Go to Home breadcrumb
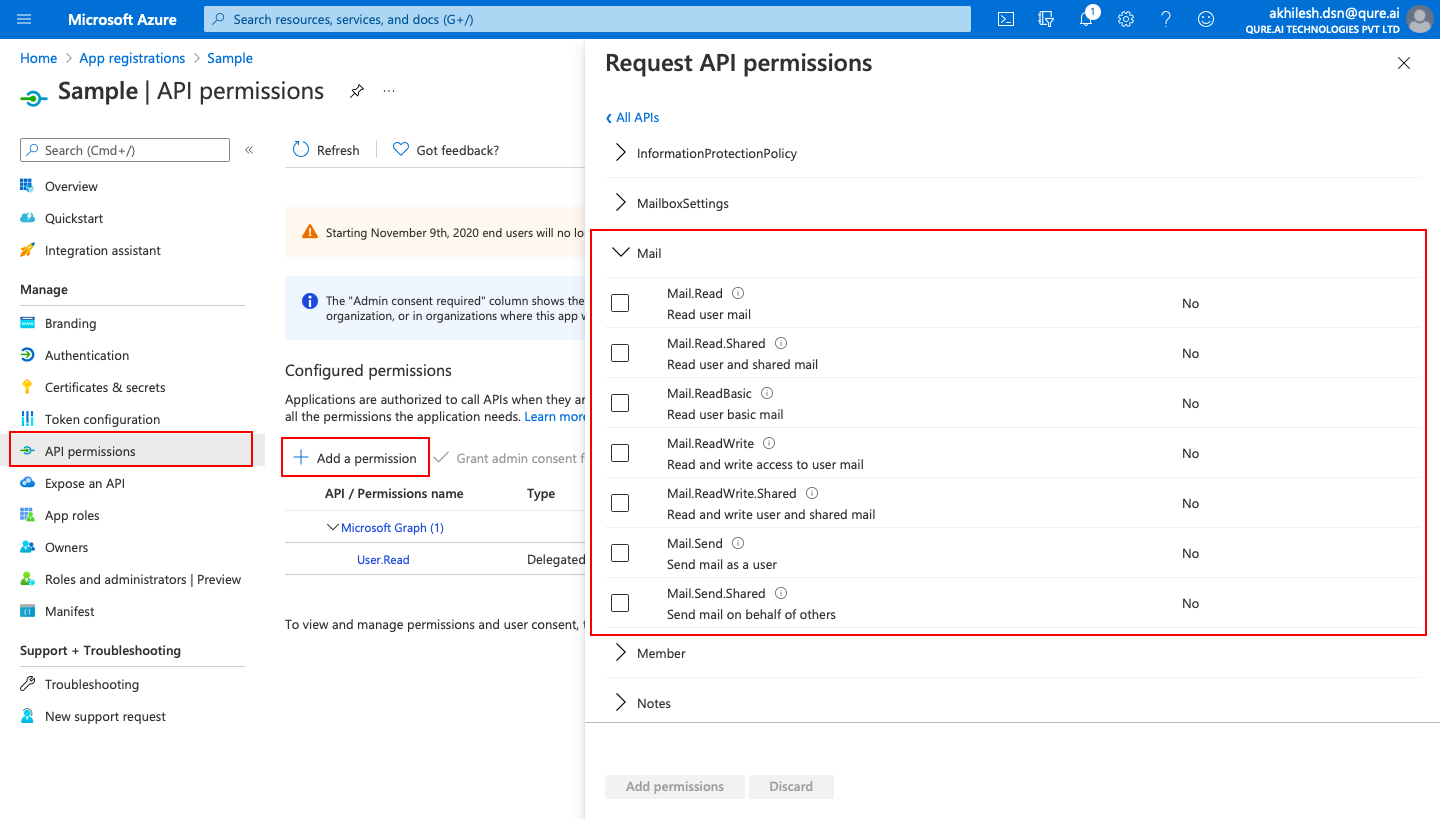 (x=38, y=58)
